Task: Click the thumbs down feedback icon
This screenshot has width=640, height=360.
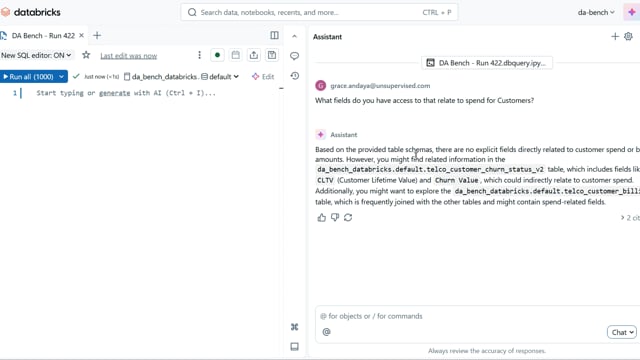Action: point(335,218)
